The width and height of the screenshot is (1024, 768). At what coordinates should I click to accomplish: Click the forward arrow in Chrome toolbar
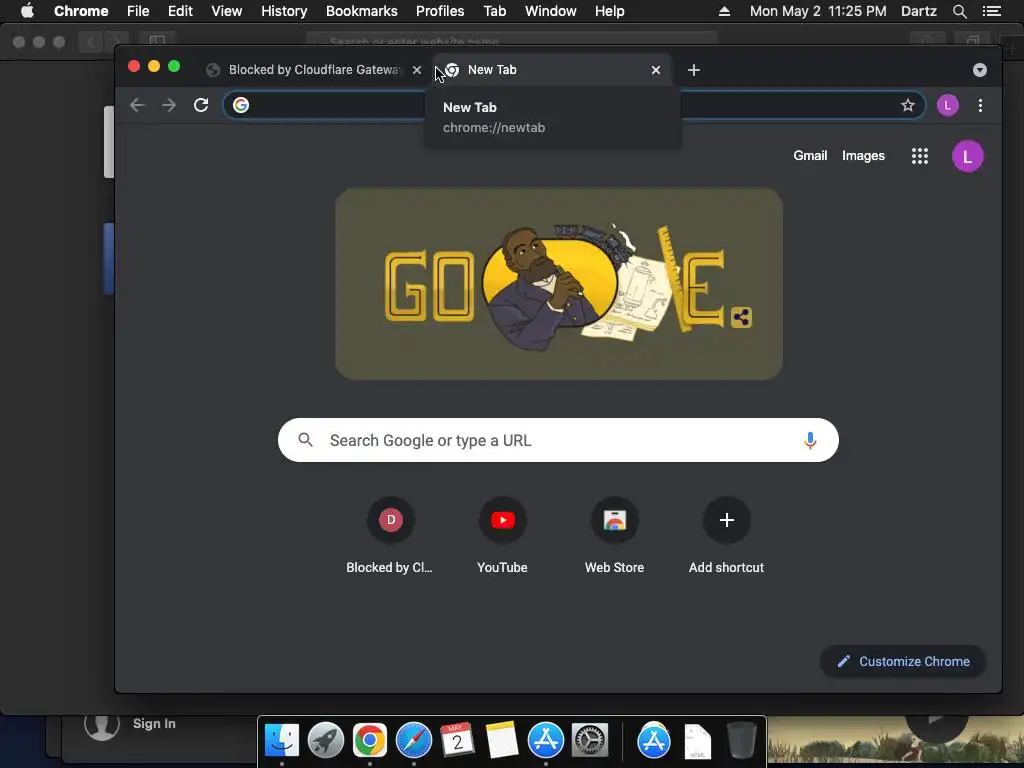click(169, 105)
